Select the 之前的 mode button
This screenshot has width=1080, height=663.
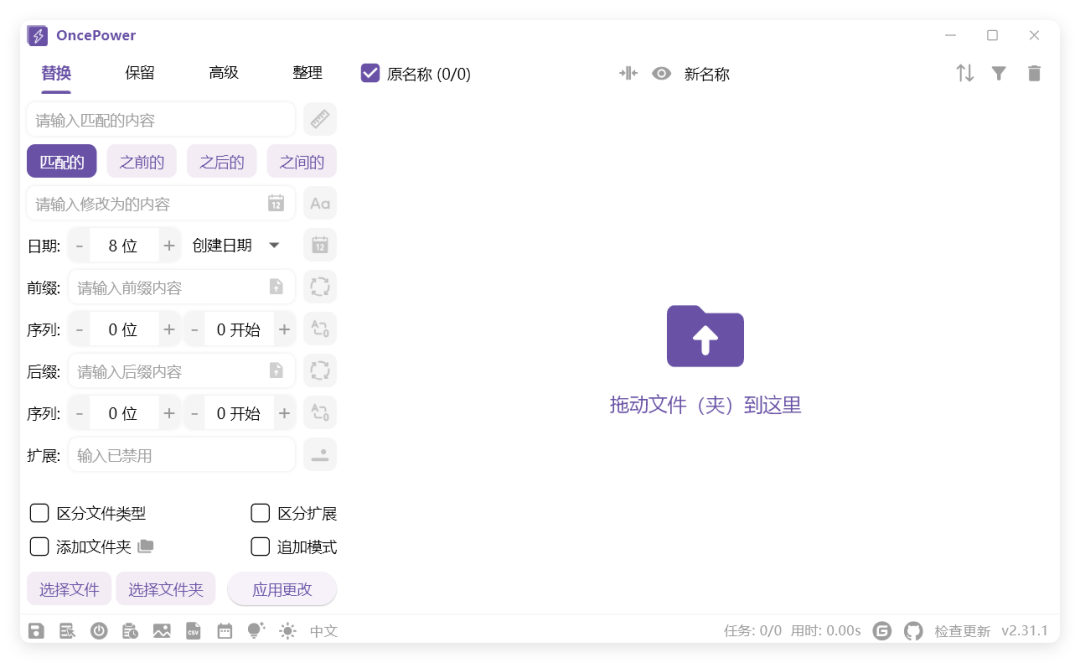click(x=142, y=162)
